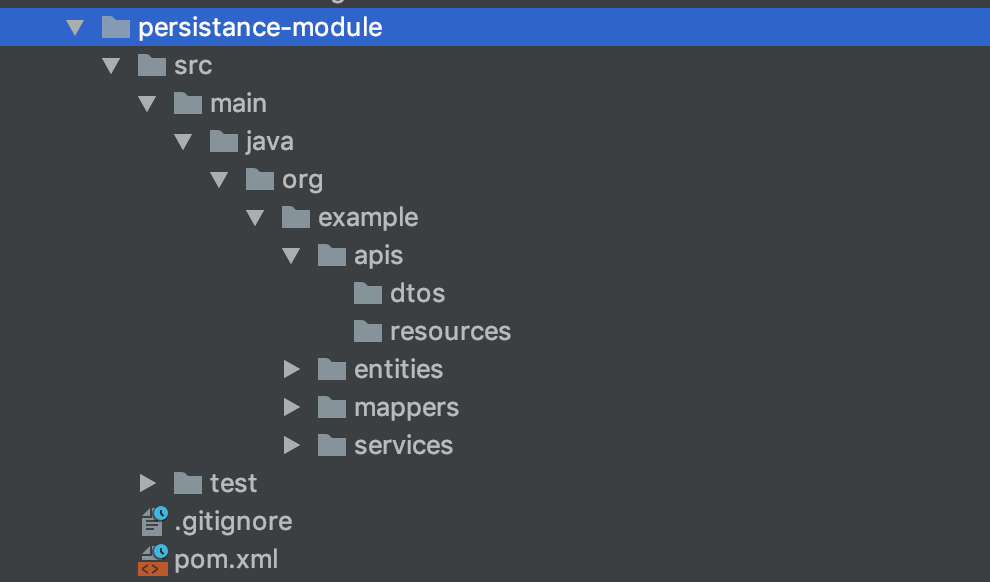Collapse the persistance-module root node

(x=75, y=27)
